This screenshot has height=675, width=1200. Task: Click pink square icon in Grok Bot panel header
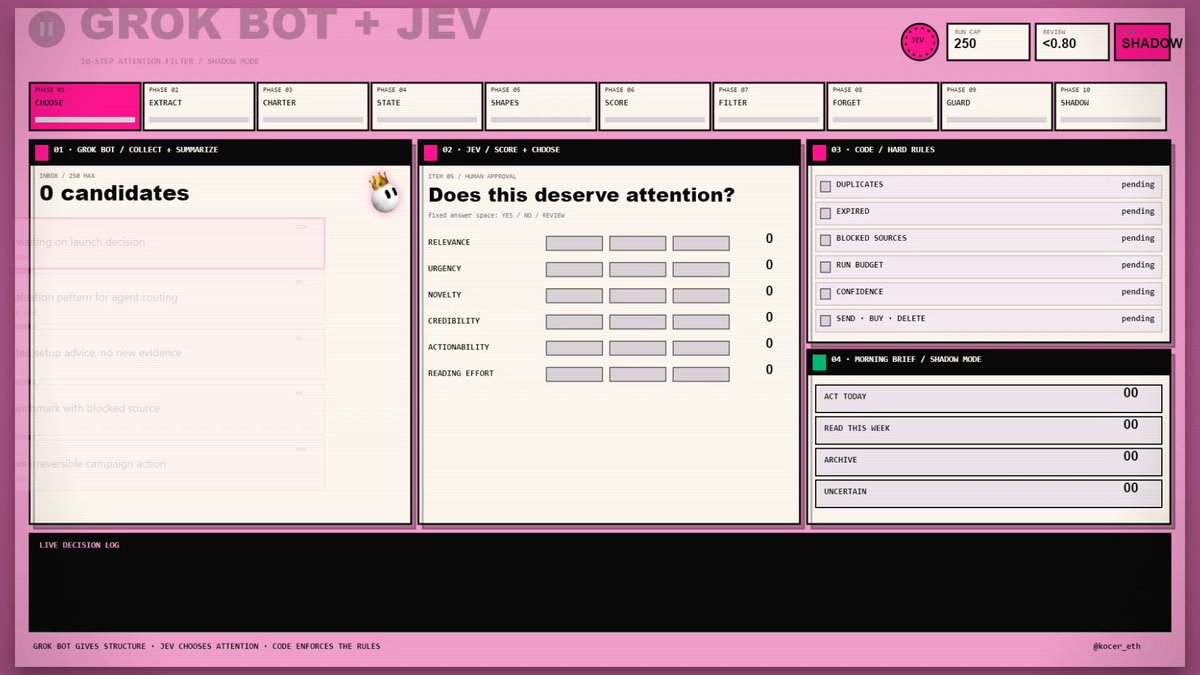[x=42, y=152]
